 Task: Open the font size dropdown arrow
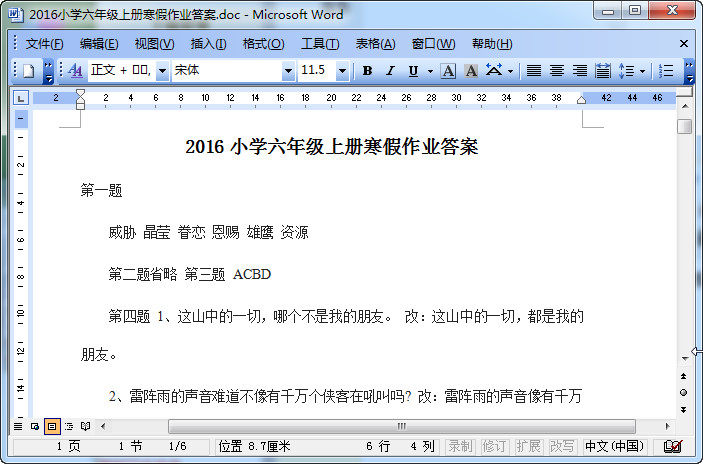click(x=343, y=71)
